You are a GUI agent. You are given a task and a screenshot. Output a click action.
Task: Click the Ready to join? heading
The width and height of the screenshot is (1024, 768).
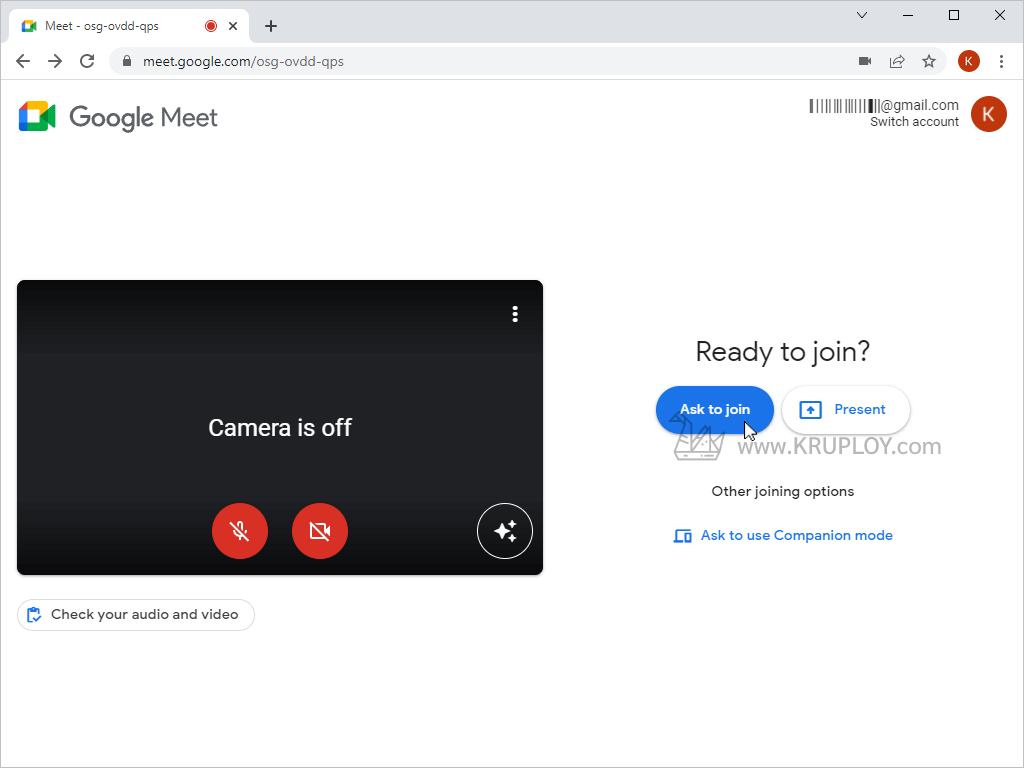782,351
